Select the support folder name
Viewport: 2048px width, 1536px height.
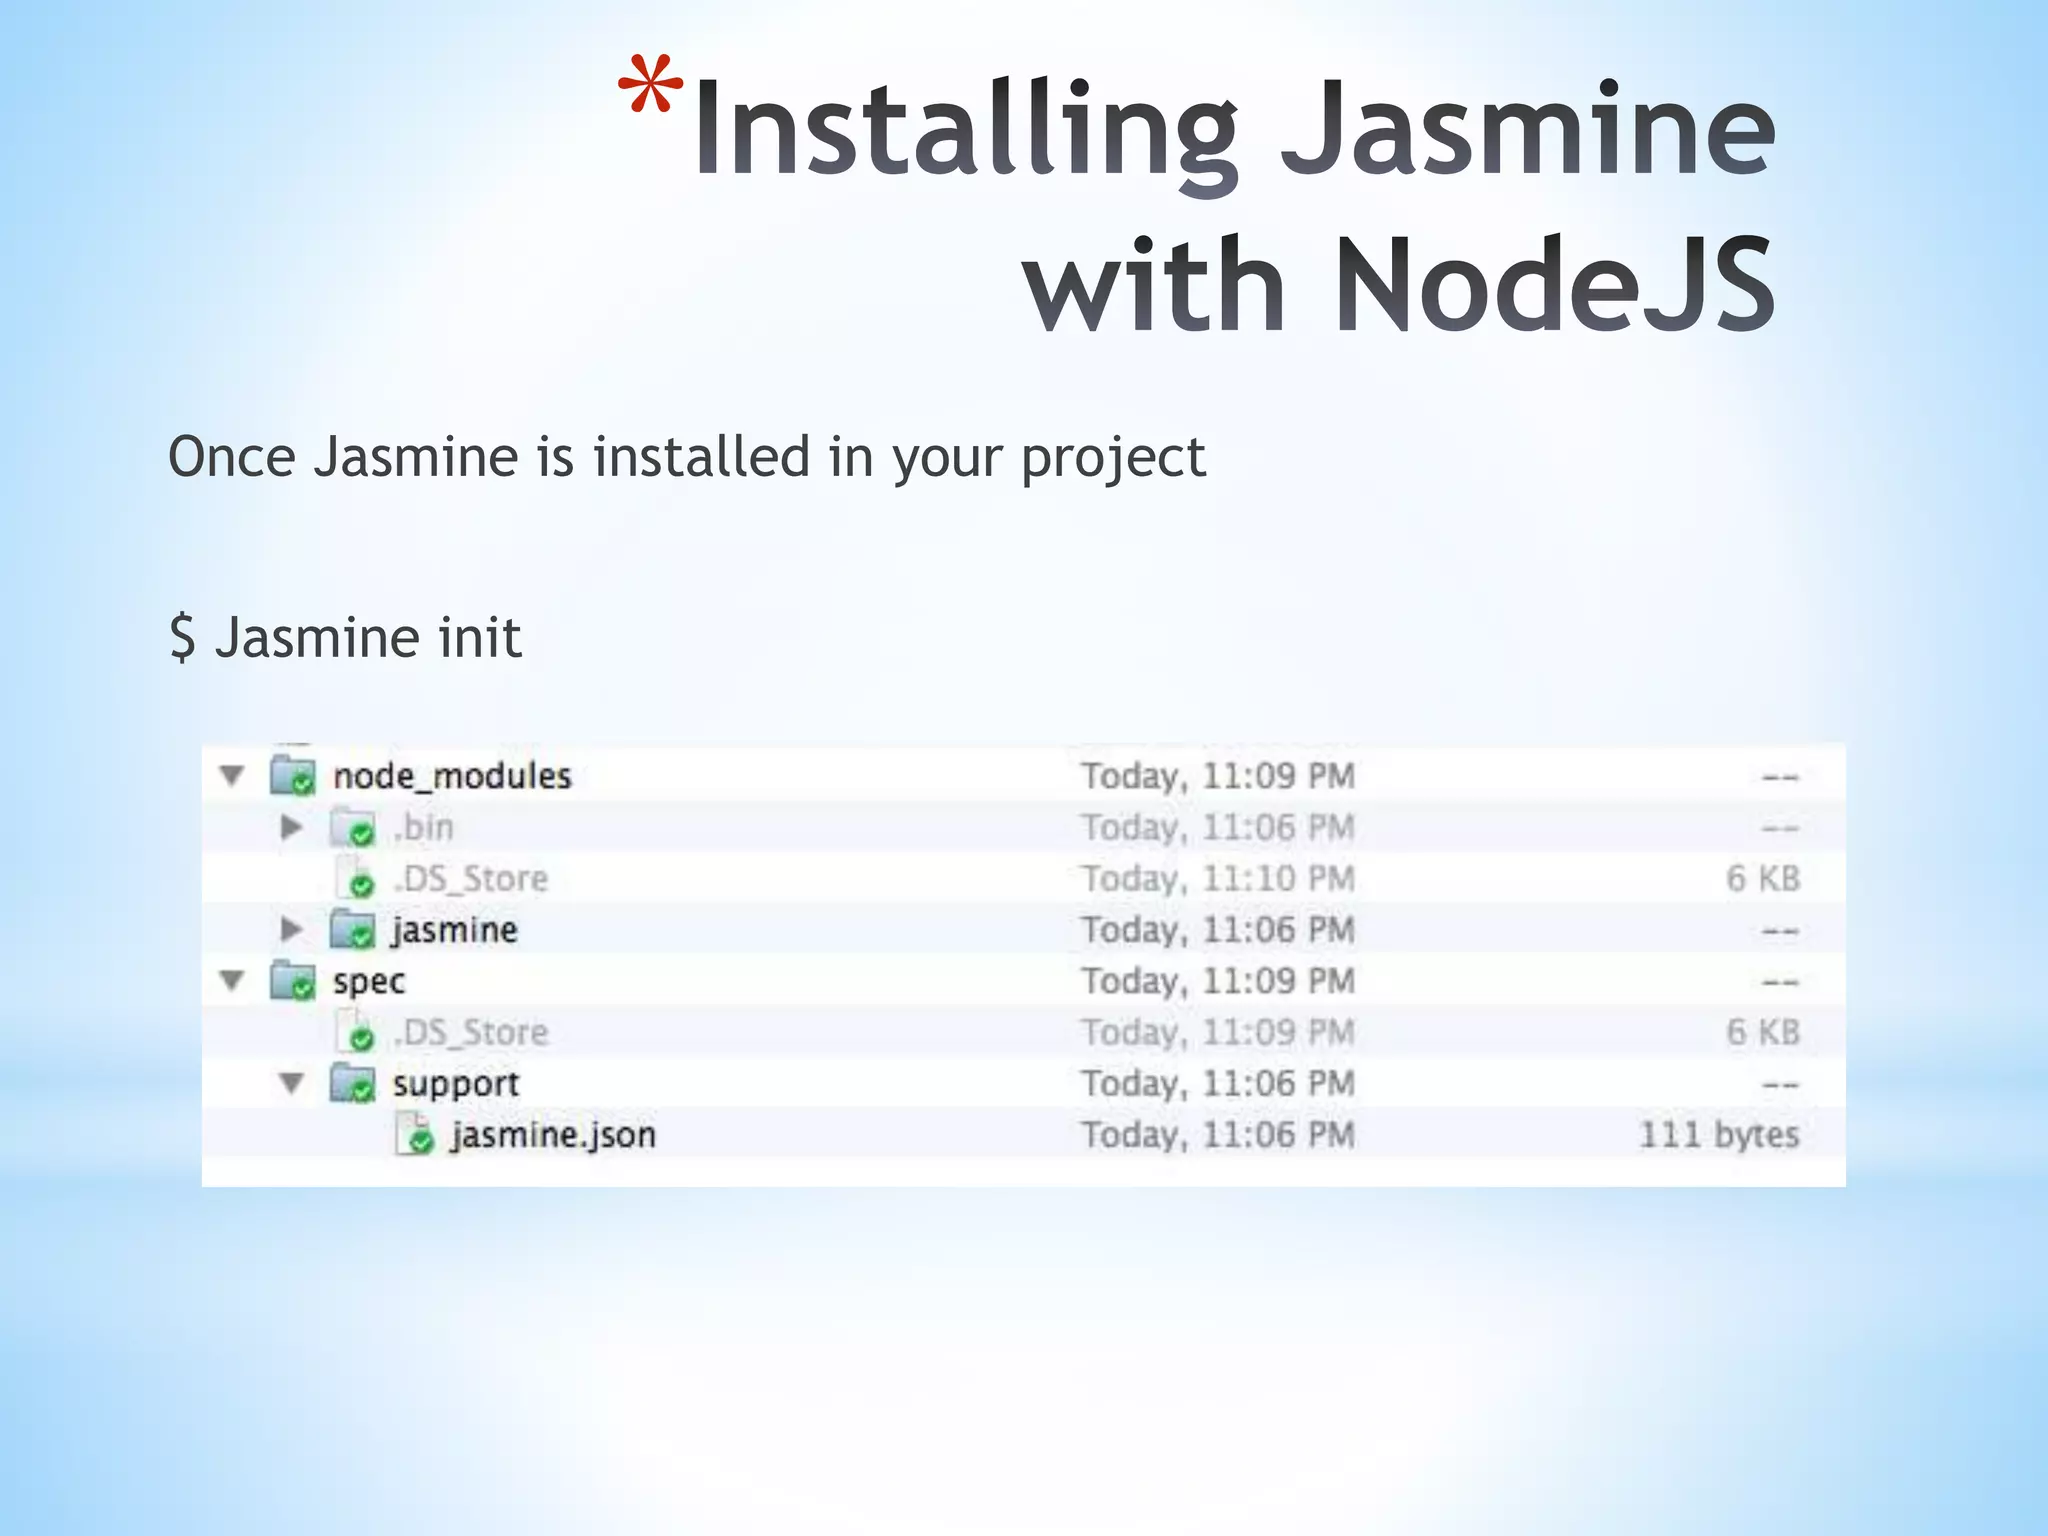click(x=456, y=1084)
